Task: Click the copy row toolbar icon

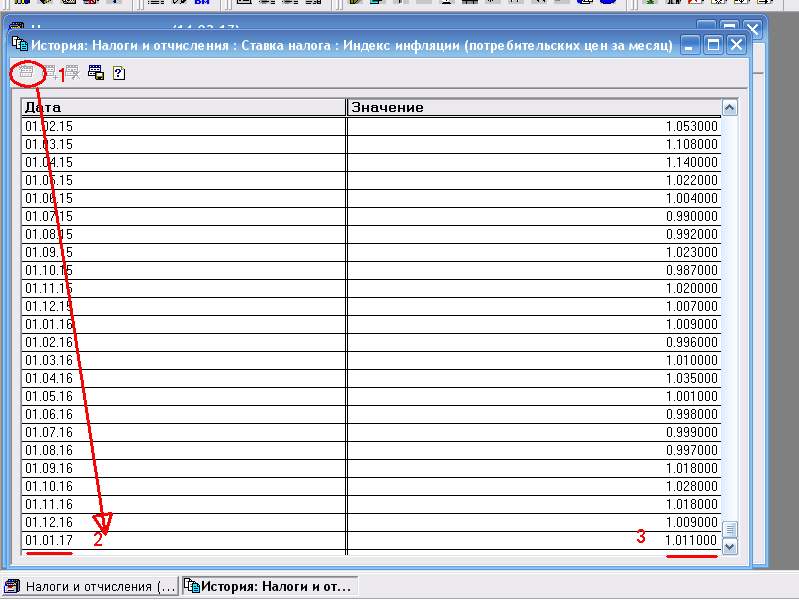Action: pos(50,72)
